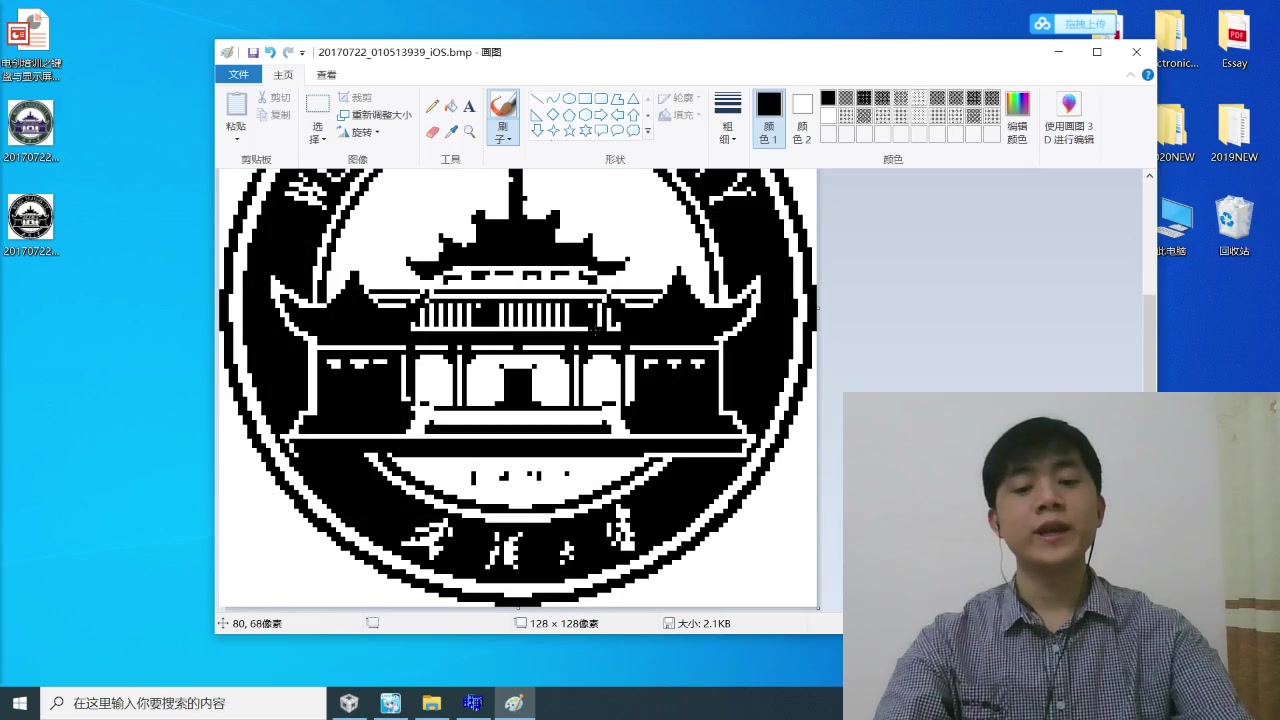This screenshot has width=1280, height=720.
Task: Open the Windows Start button
Action: coord(20,703)
